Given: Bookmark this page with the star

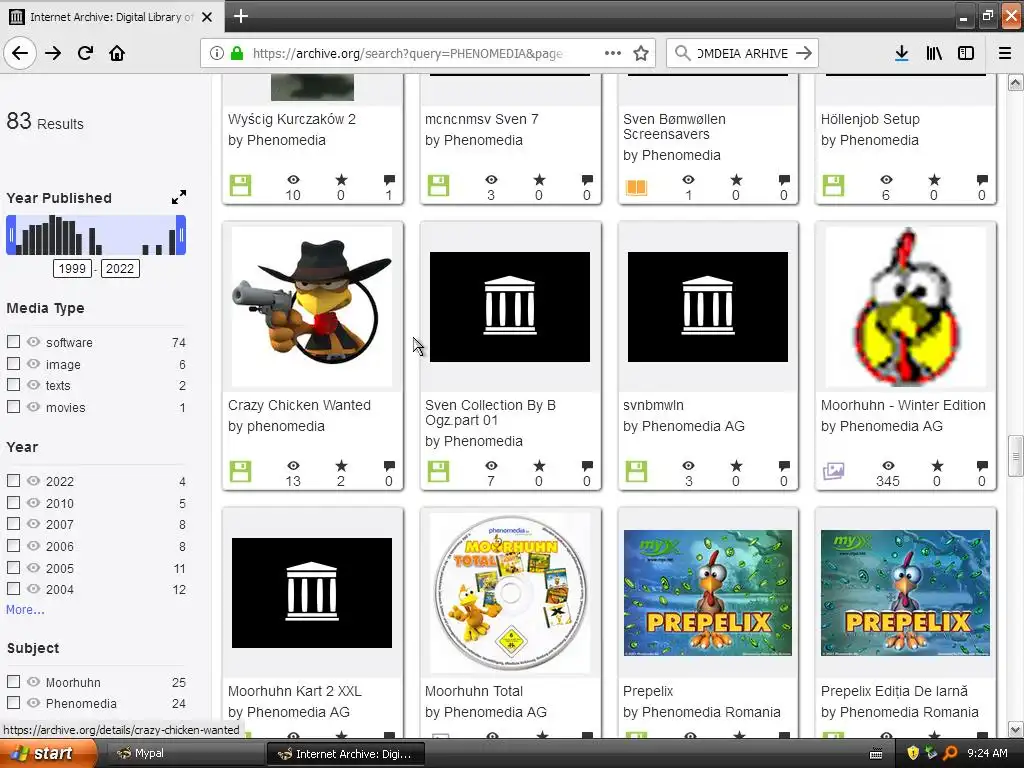Looking at the screenshot, I should pyautogui.click(x=641, y=53).
